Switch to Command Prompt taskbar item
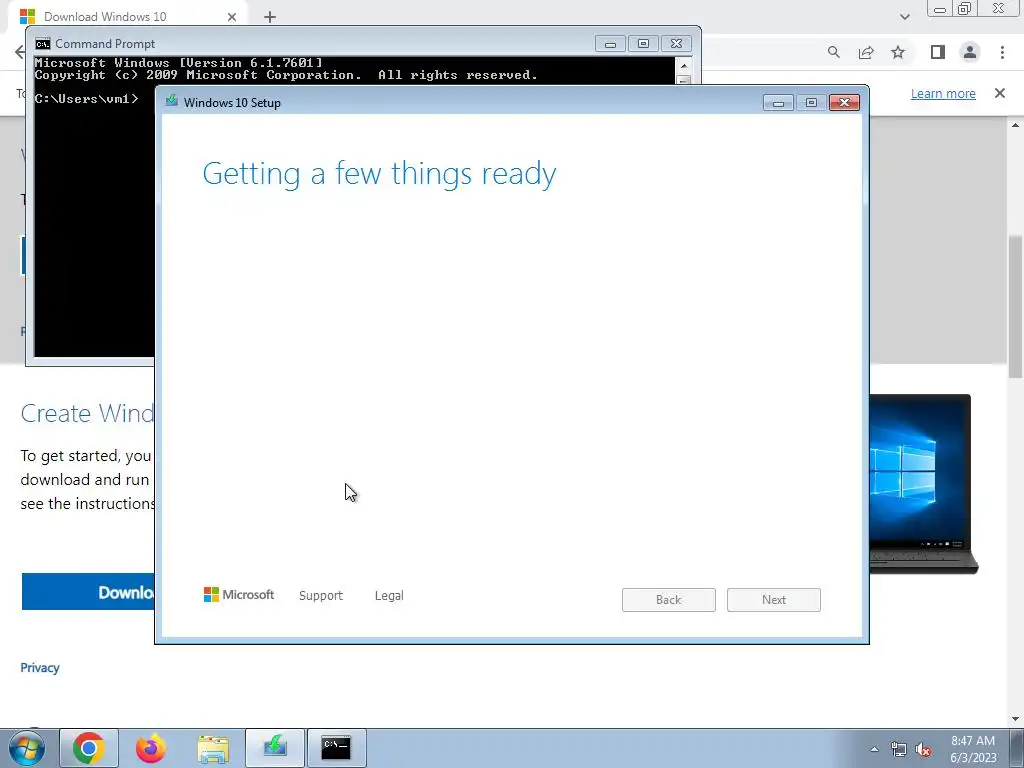Screen dimensions: 1024x768 click(336, 748)
